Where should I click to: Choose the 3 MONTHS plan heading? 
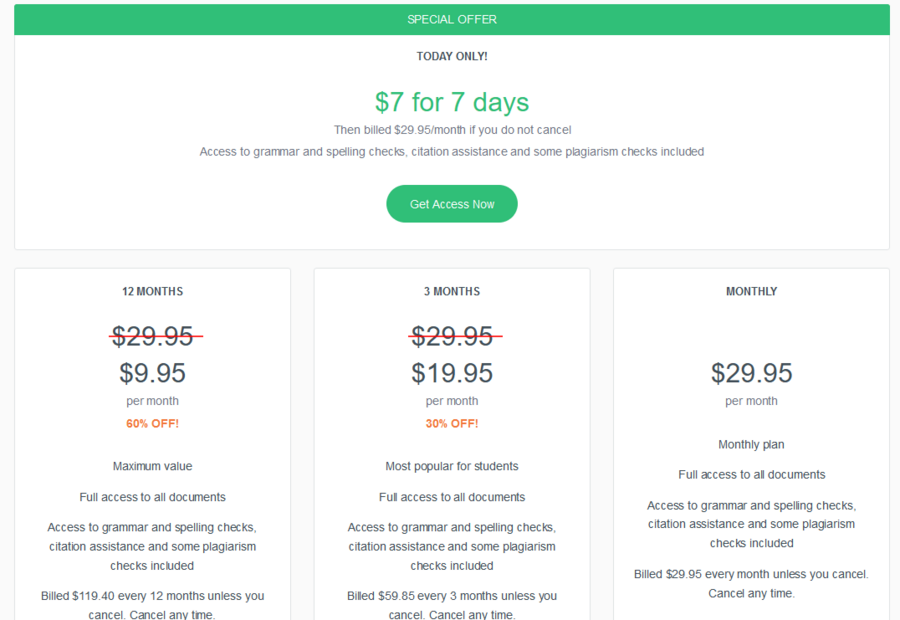pos(452,292)
